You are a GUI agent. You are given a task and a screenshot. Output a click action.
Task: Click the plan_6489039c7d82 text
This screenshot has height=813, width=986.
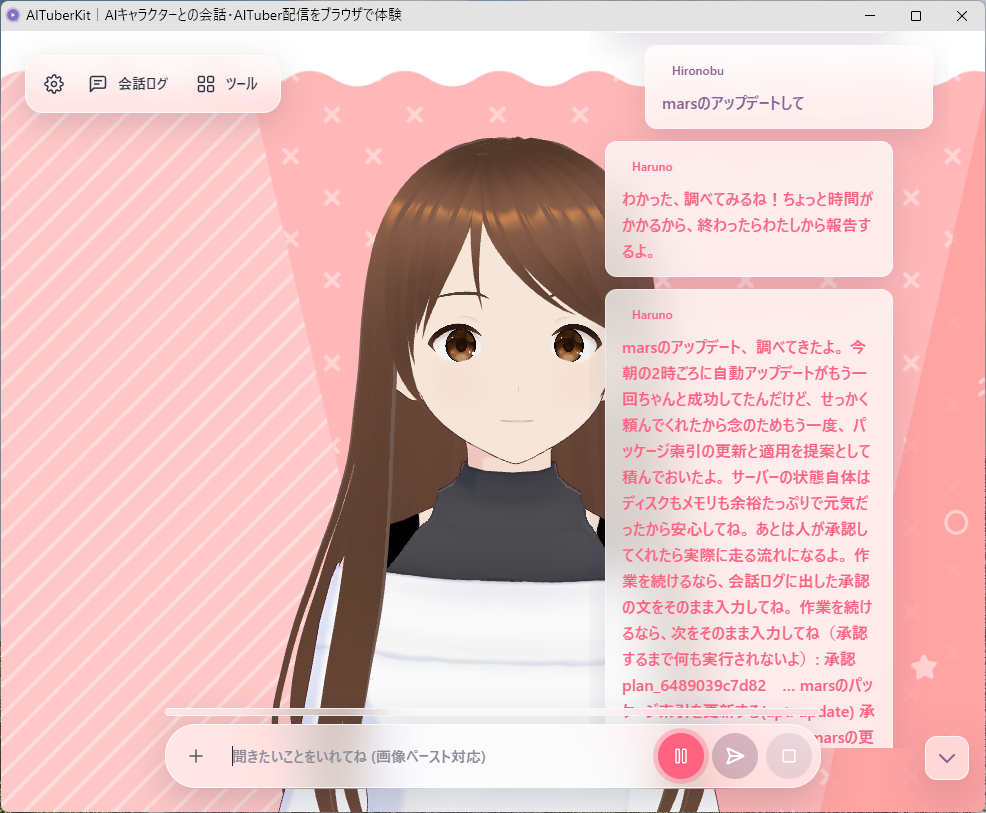pyautogui.click(x=694, y=685)
